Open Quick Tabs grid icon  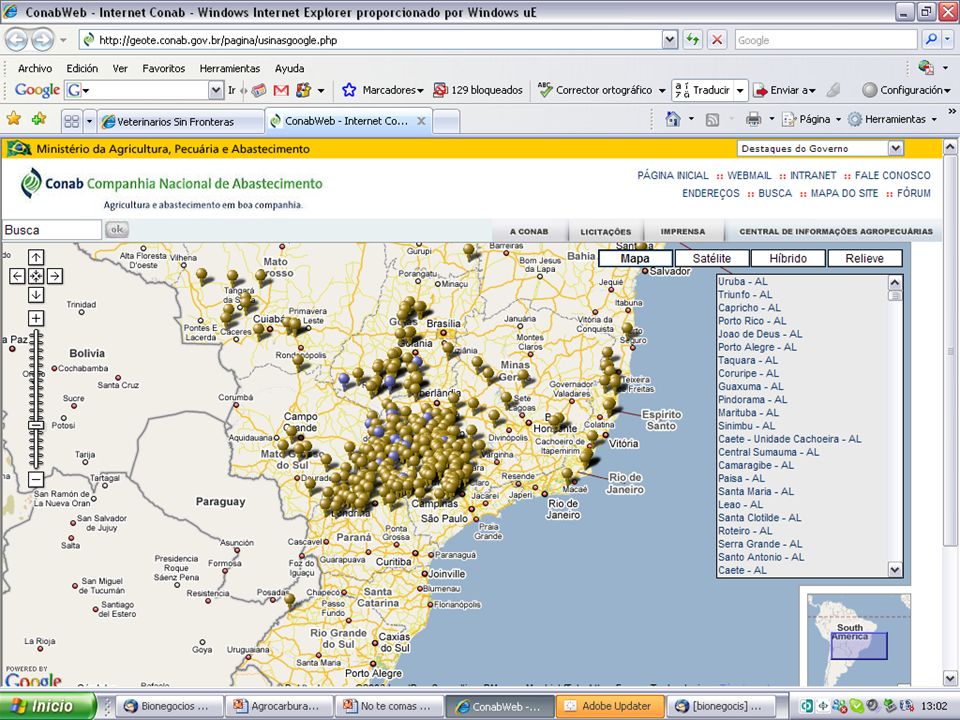pyautogui.click(x=72, y=121)
